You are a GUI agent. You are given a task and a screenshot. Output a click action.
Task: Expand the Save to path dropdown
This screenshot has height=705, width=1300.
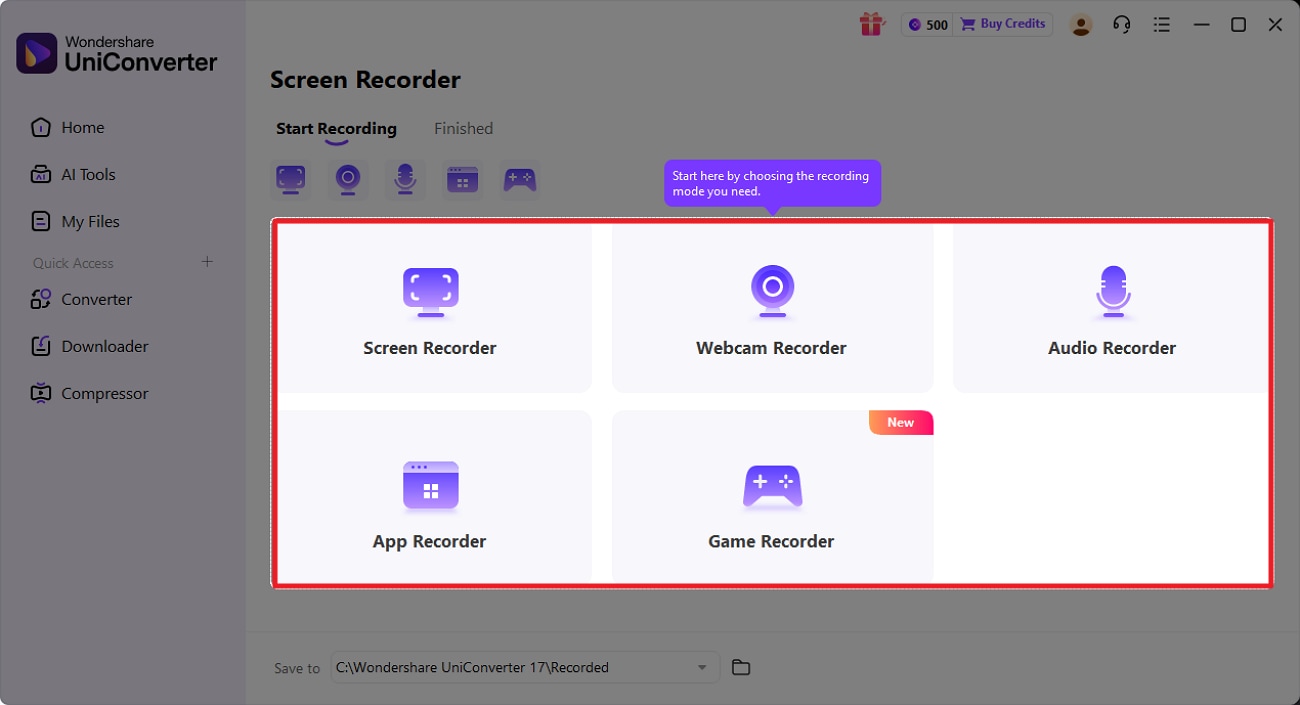coord(703,667)
